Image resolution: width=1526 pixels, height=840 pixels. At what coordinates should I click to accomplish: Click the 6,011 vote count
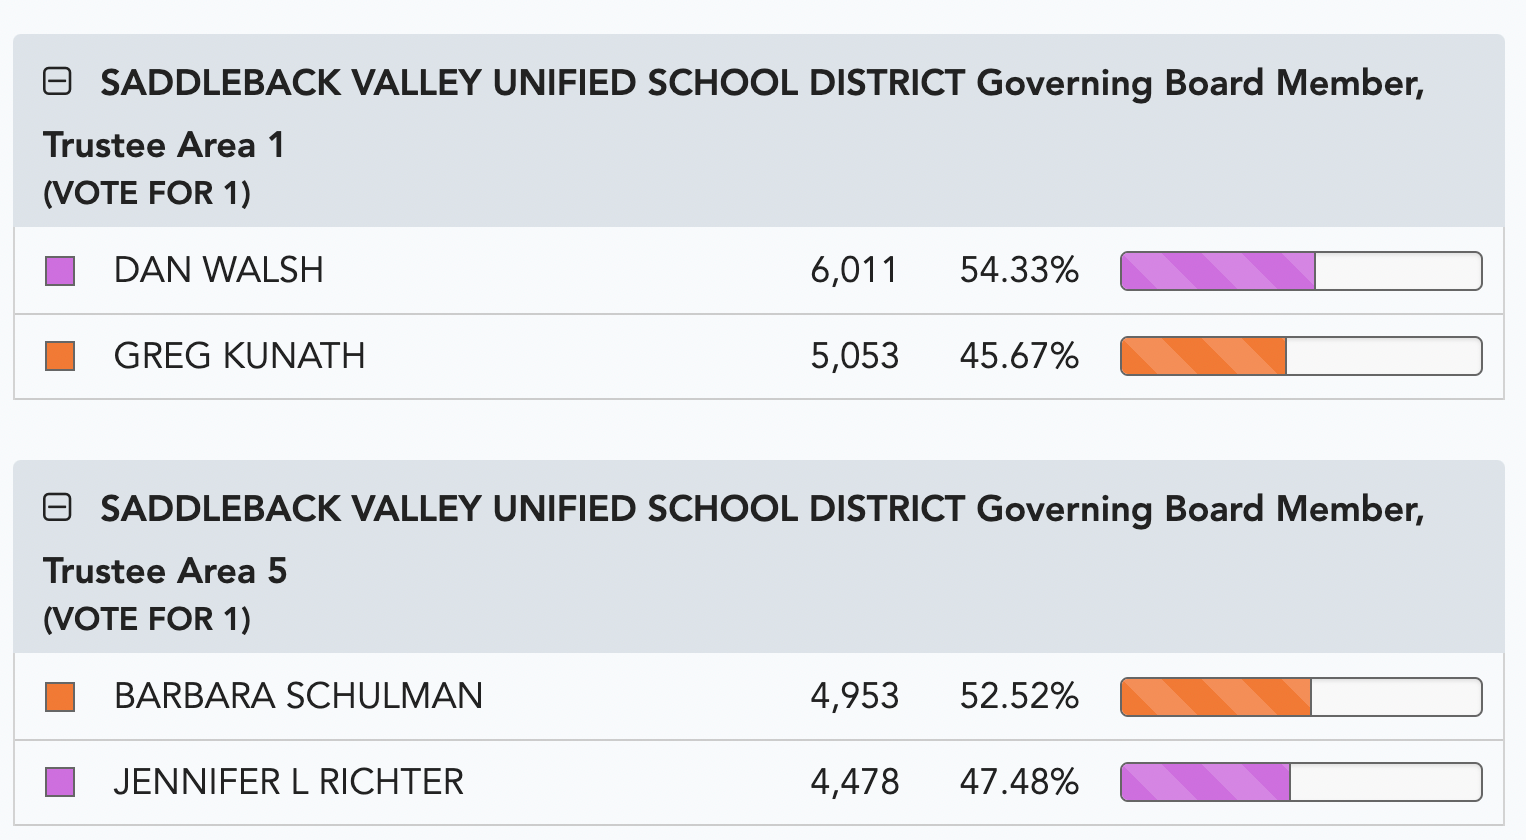pyautogui.click(x=854, y=271)
